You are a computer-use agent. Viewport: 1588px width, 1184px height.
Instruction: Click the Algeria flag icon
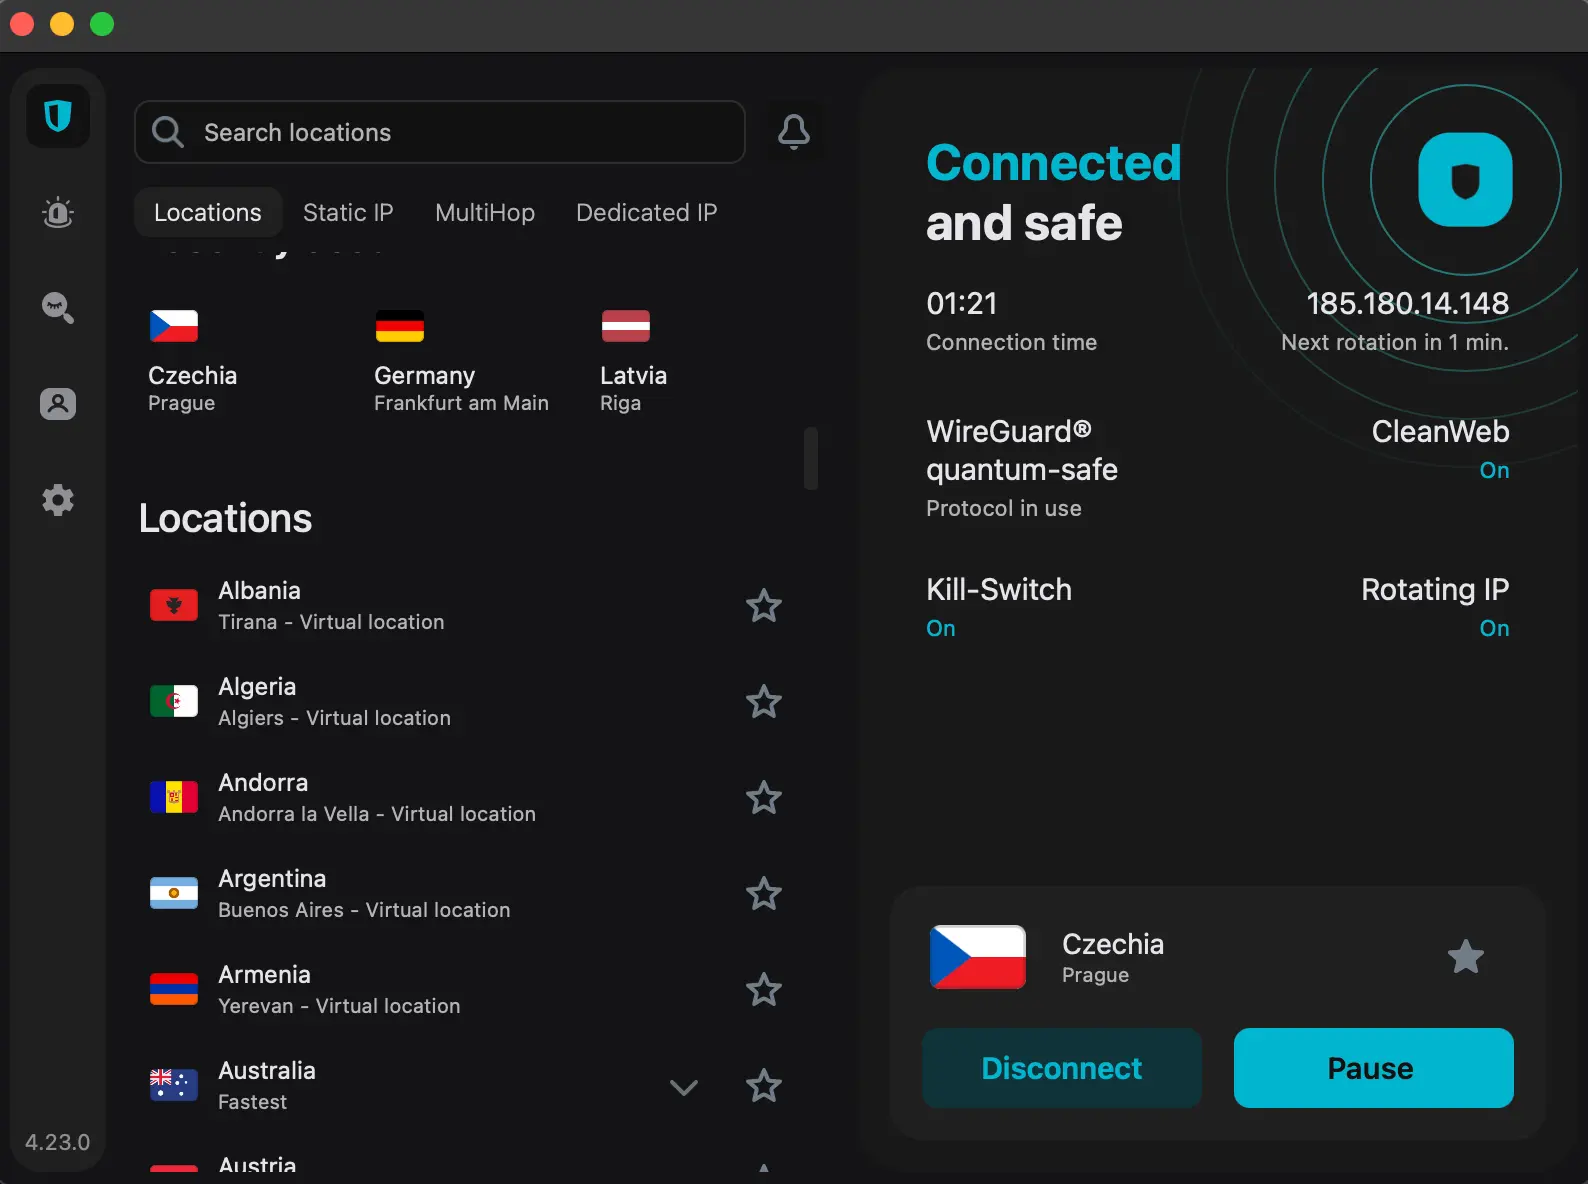tap(174, 701)
